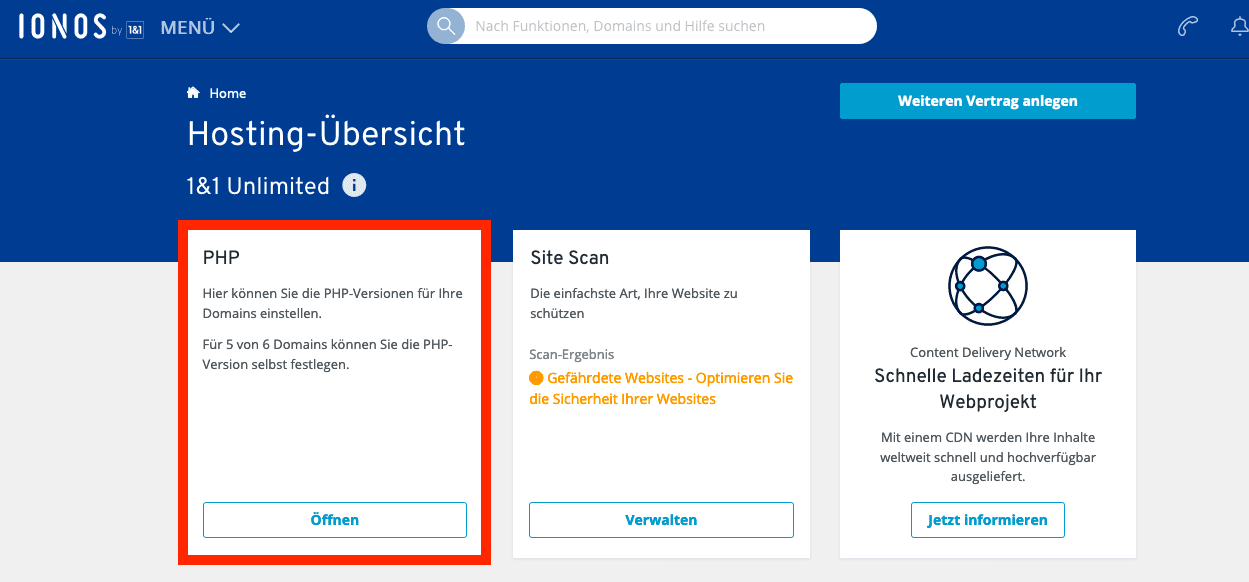Click the Site Scan card title
Image resolution: width=1249 pixels, height=582 pixels.
click(x=570, y=257)
